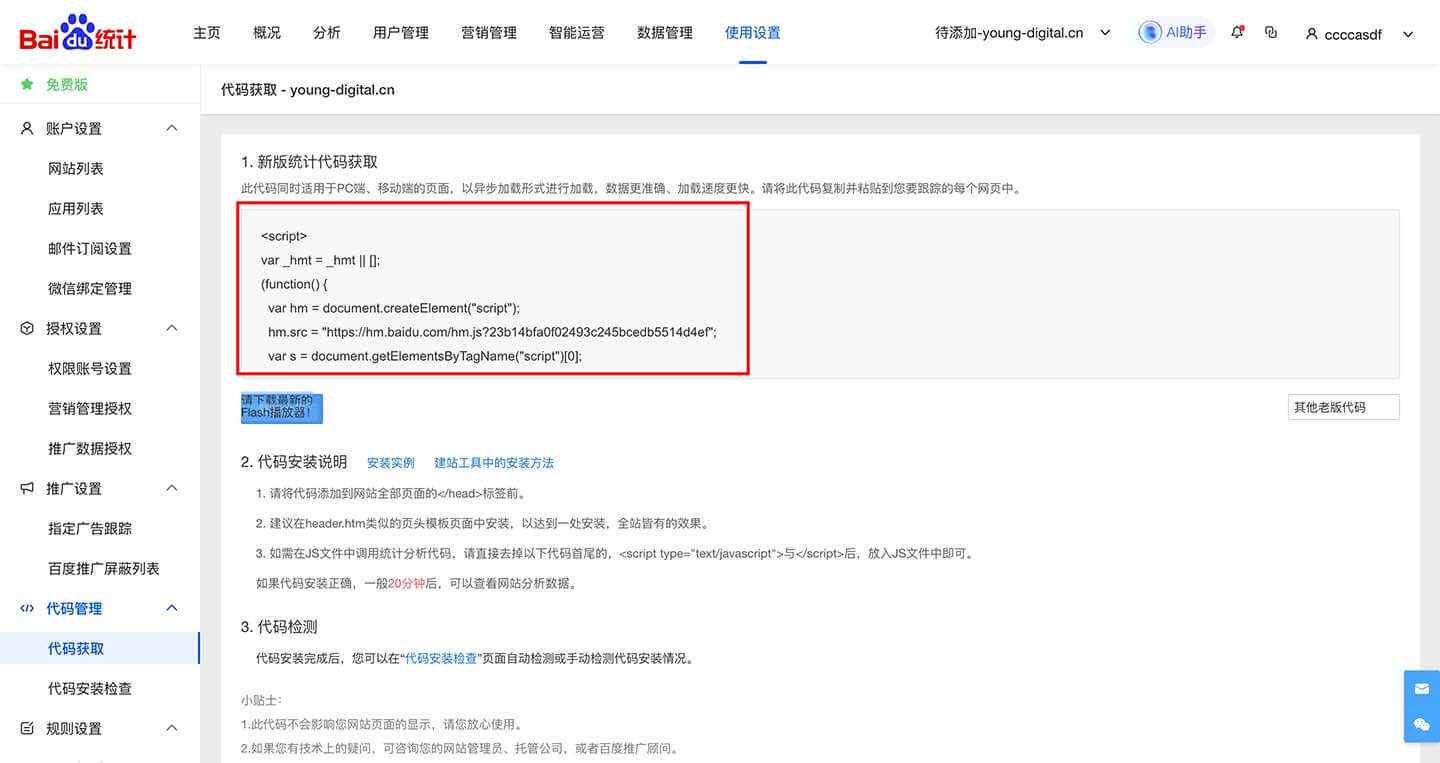The width and height of the screenshot is (1440, 763).
Task: Open the 其他老版代码 dropdown
Action: [1343, 407]
